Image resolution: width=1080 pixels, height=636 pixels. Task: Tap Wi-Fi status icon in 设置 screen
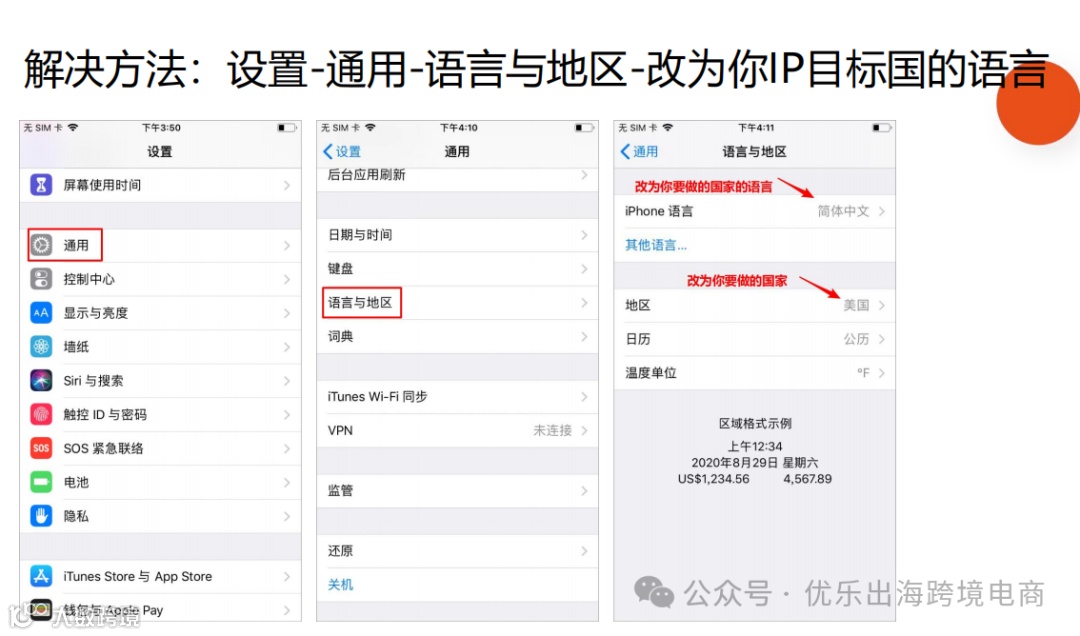tap(73, 127)
